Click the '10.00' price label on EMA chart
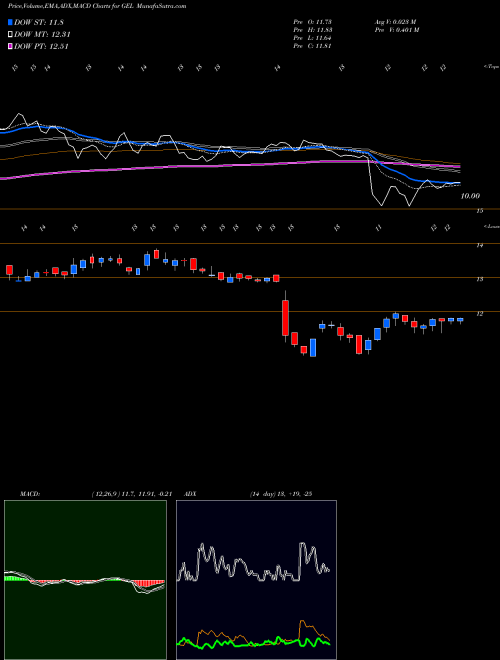This screenshot has width=500, height=660. tap(470, 196)
